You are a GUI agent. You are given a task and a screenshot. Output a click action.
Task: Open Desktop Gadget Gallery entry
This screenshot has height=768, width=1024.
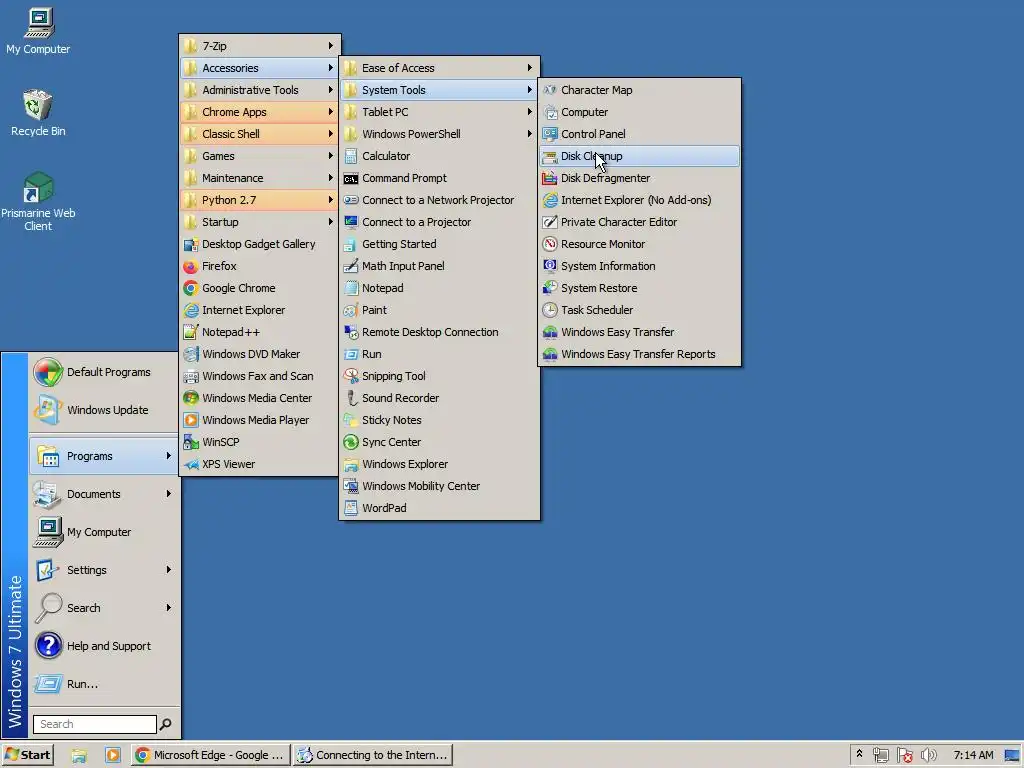pyautogui.click(x=259, y=244)
